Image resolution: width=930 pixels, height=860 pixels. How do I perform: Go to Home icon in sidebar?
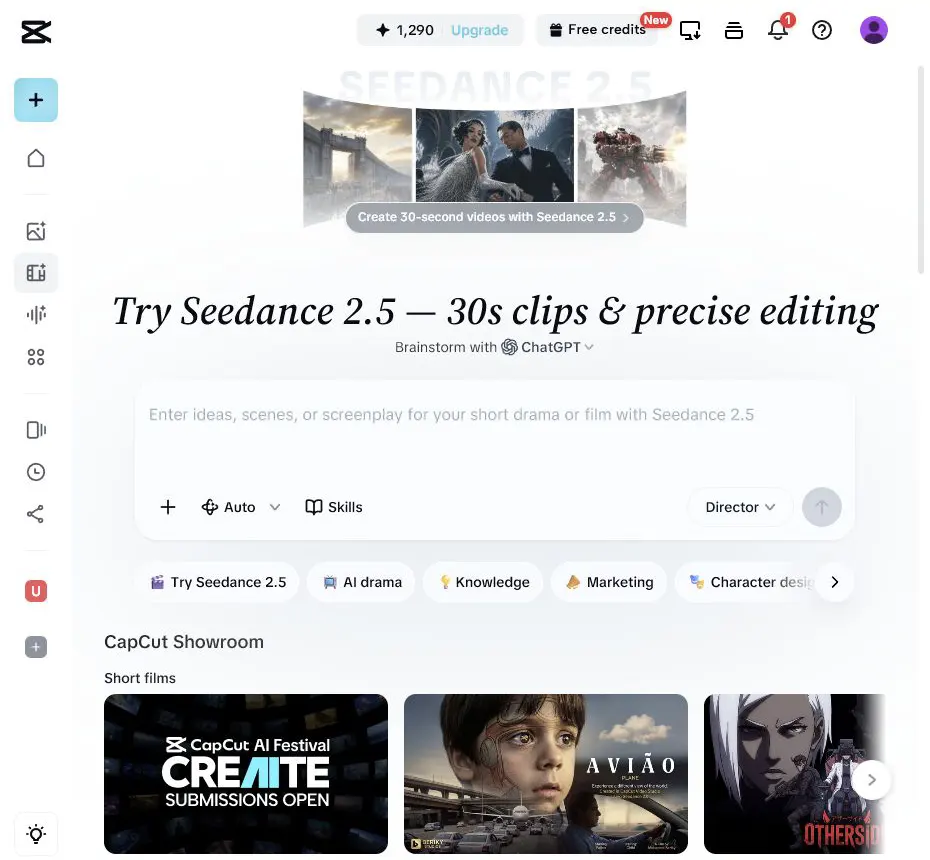[36, 158]
